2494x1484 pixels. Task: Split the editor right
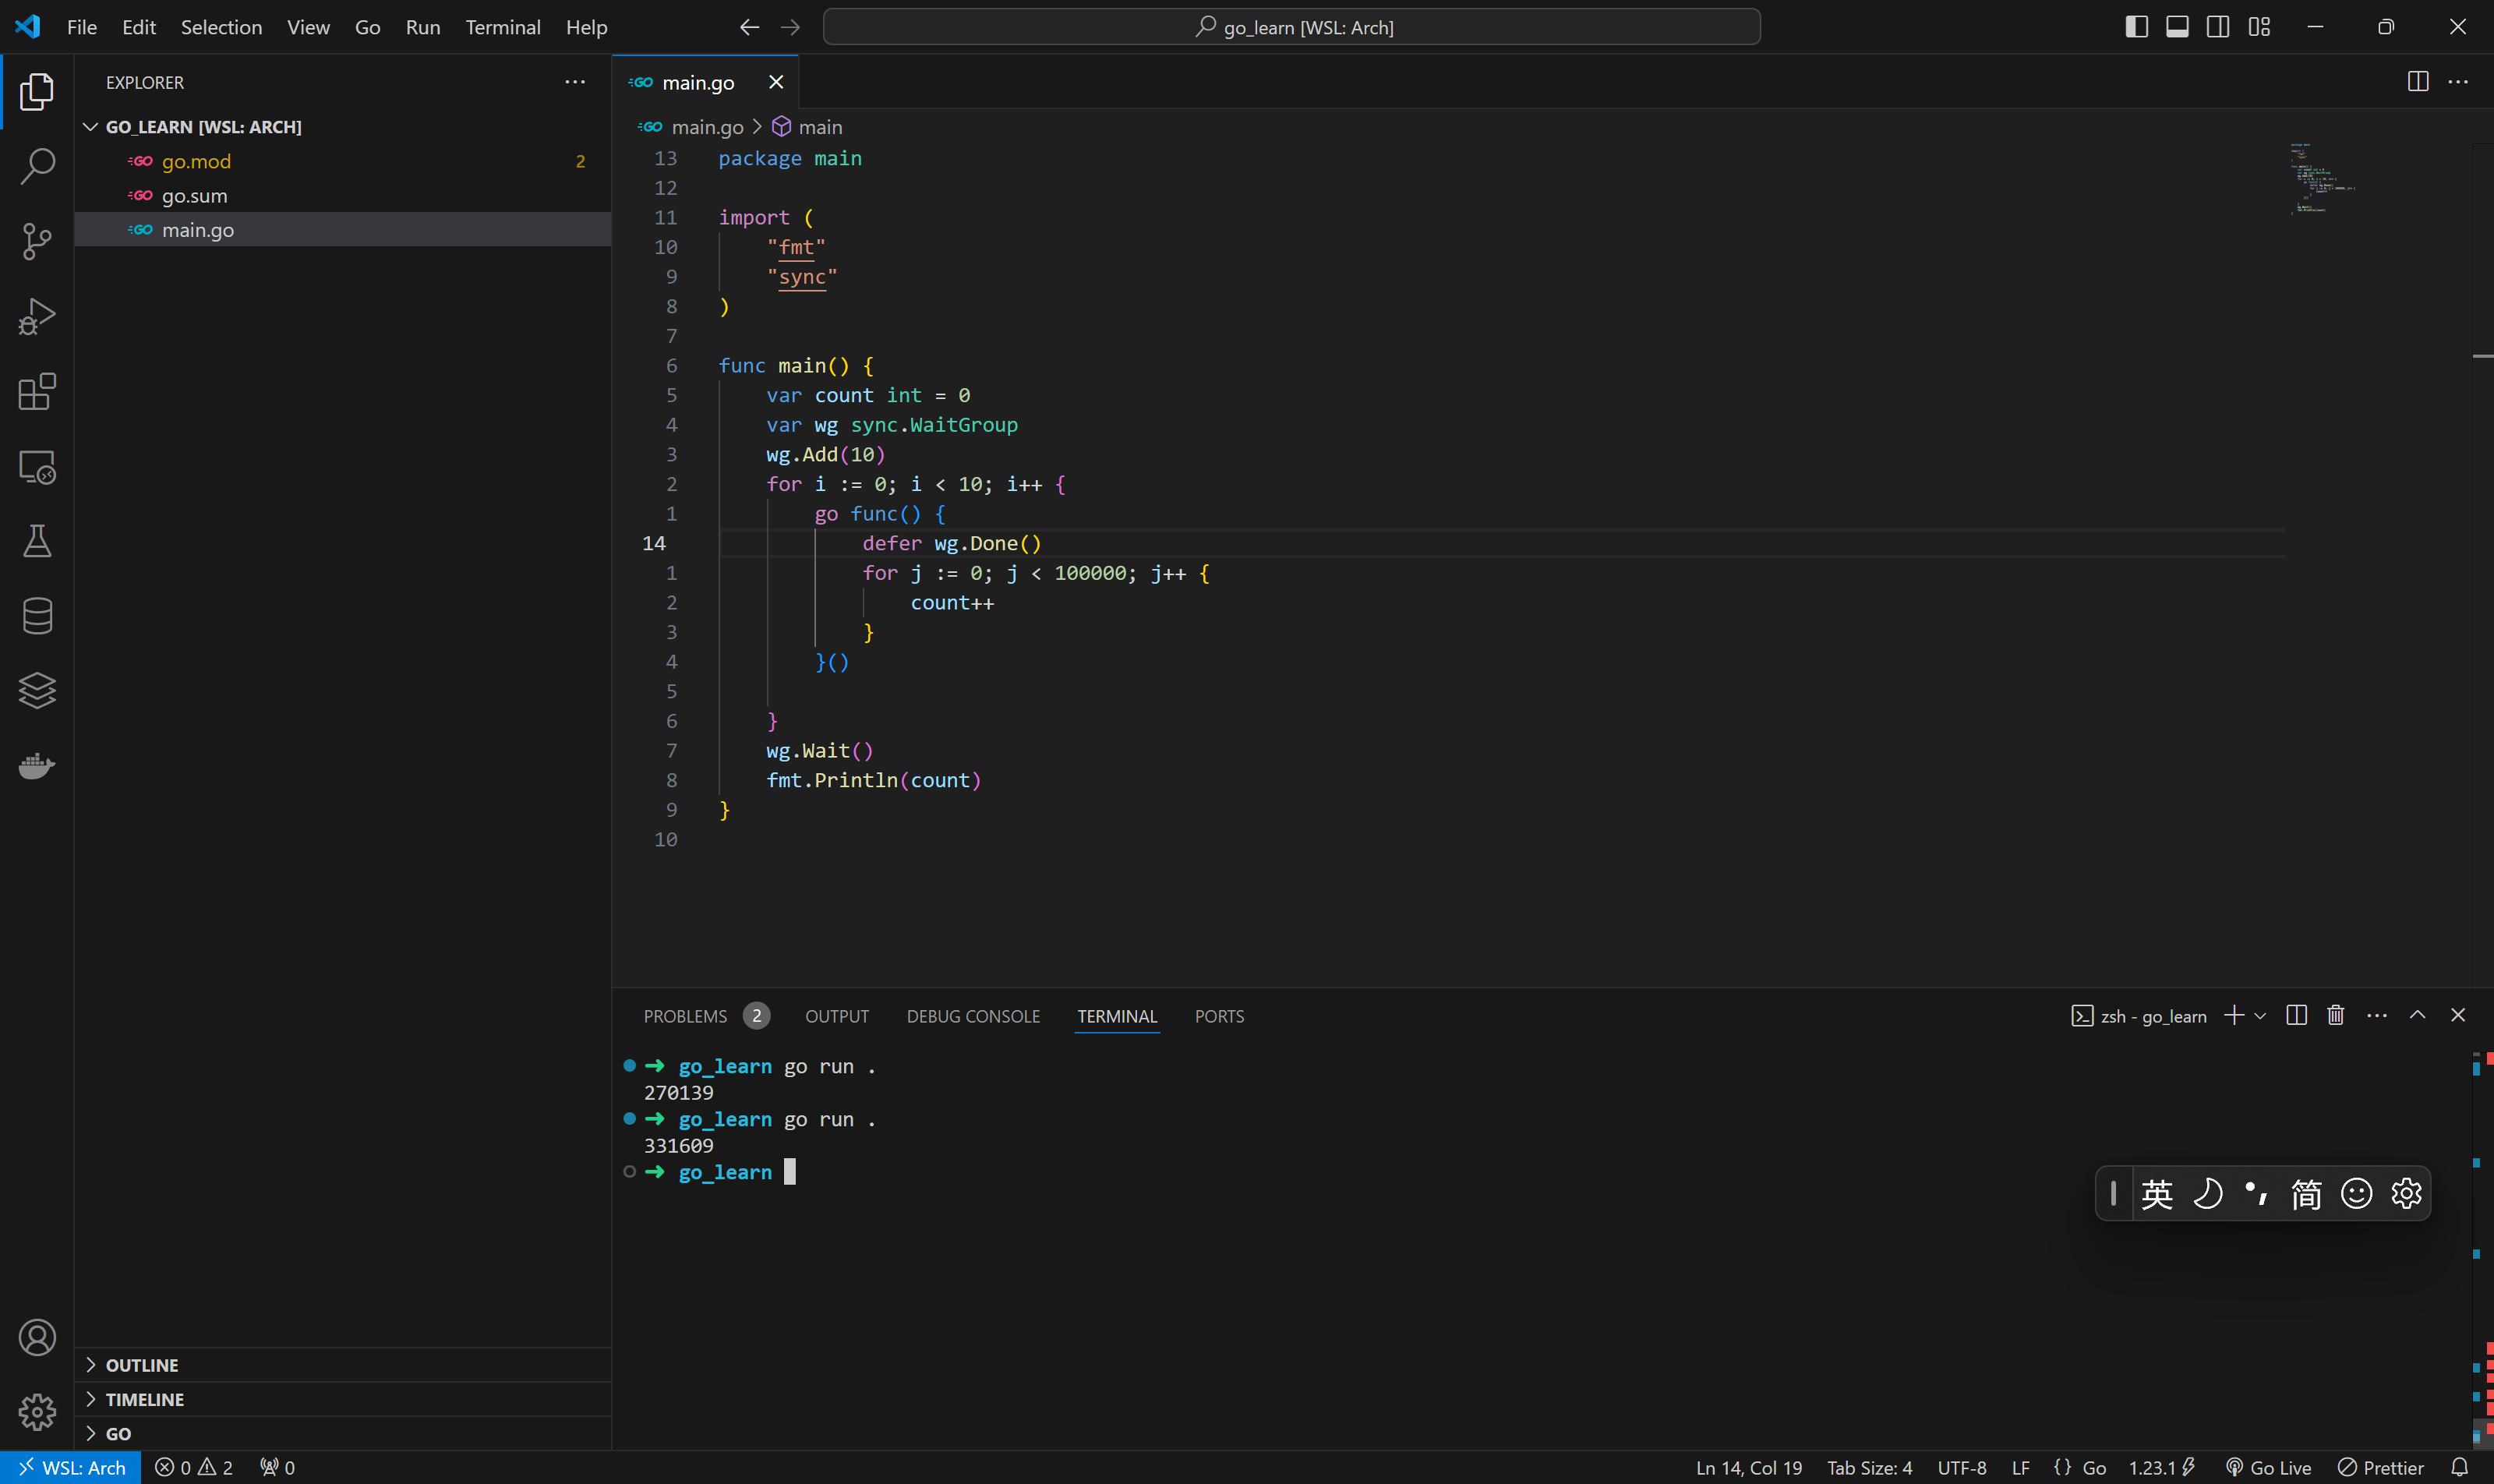[x=2417, y=82]
